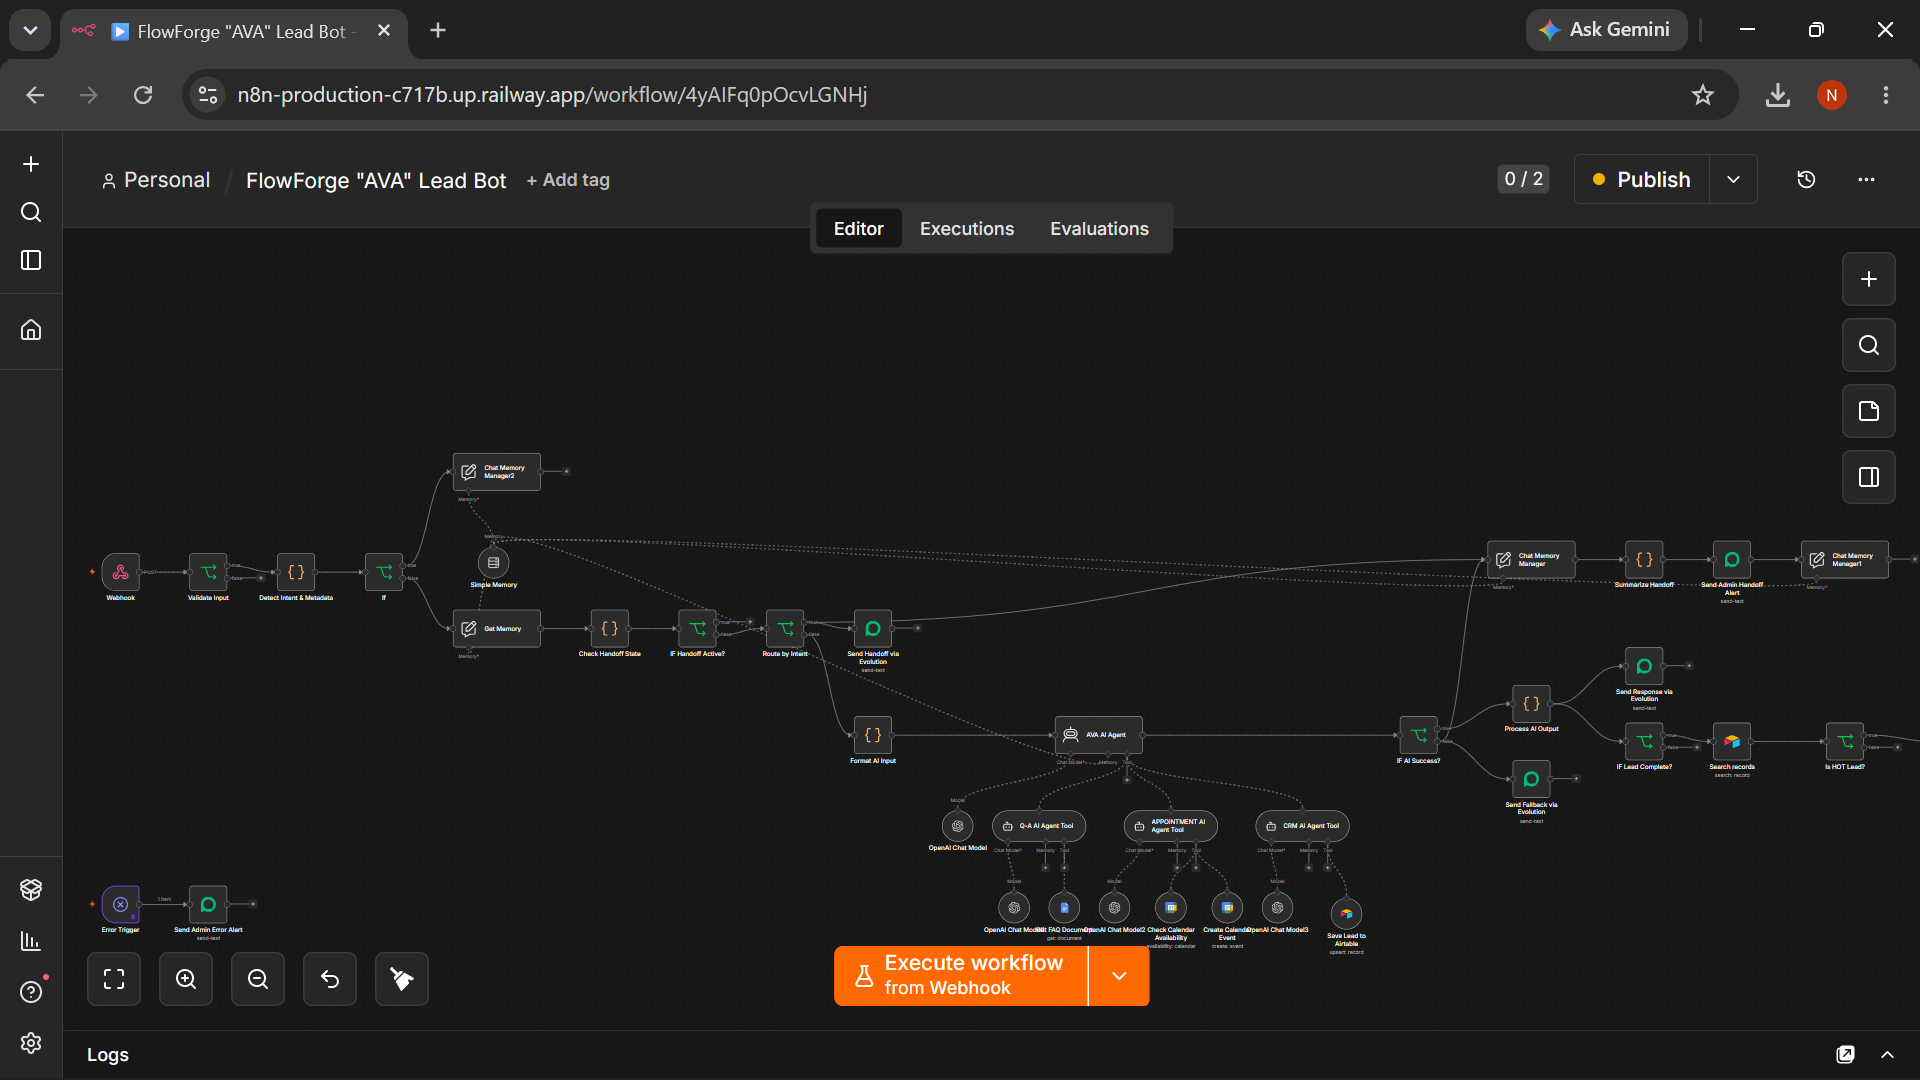Open the add node panel
Screen dimensions: 1920x1080
pos(1869,279)
